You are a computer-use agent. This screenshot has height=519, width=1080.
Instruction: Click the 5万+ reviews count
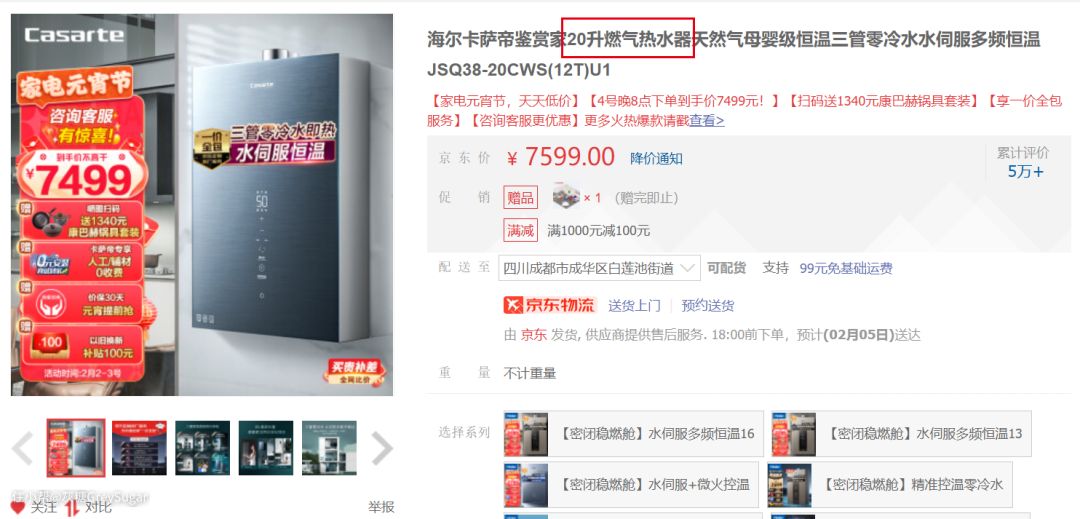click(1025, 172)
